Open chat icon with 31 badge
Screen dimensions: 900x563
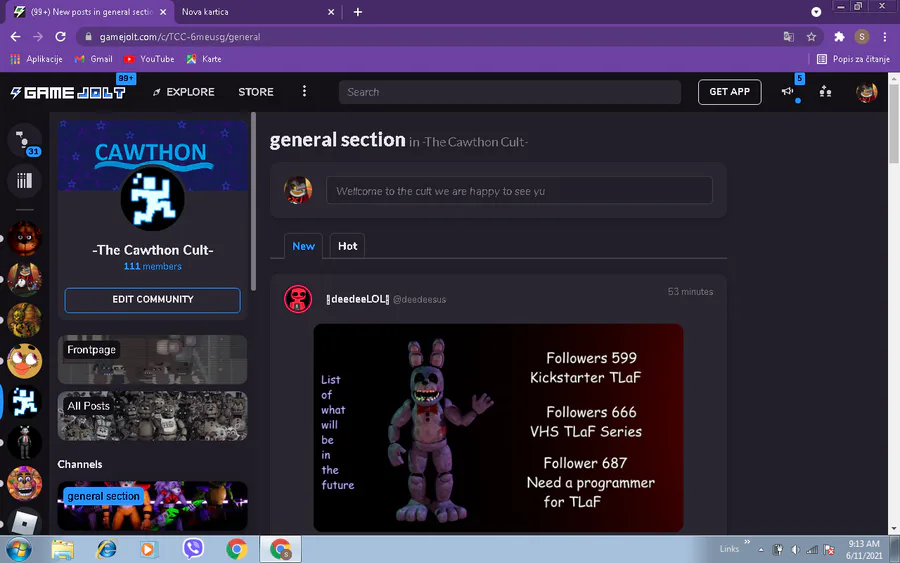click(24, 139)
